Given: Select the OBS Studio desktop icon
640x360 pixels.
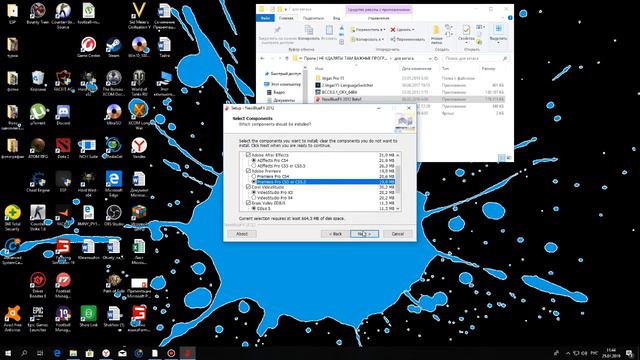Looking at the screenshot, I should 113,216.
